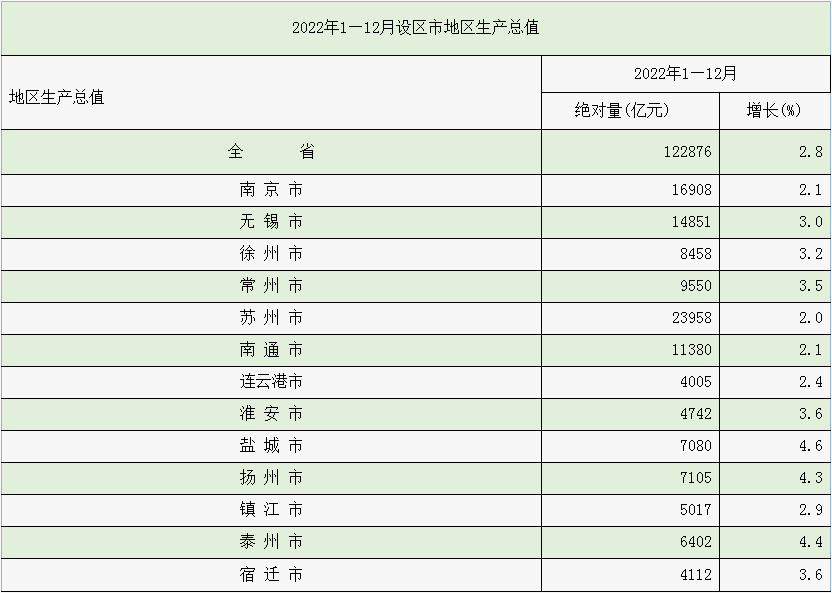This screenshot has width=832, height=593.
Task: Select the 盐城市 row label
Action: click(271, 446)
